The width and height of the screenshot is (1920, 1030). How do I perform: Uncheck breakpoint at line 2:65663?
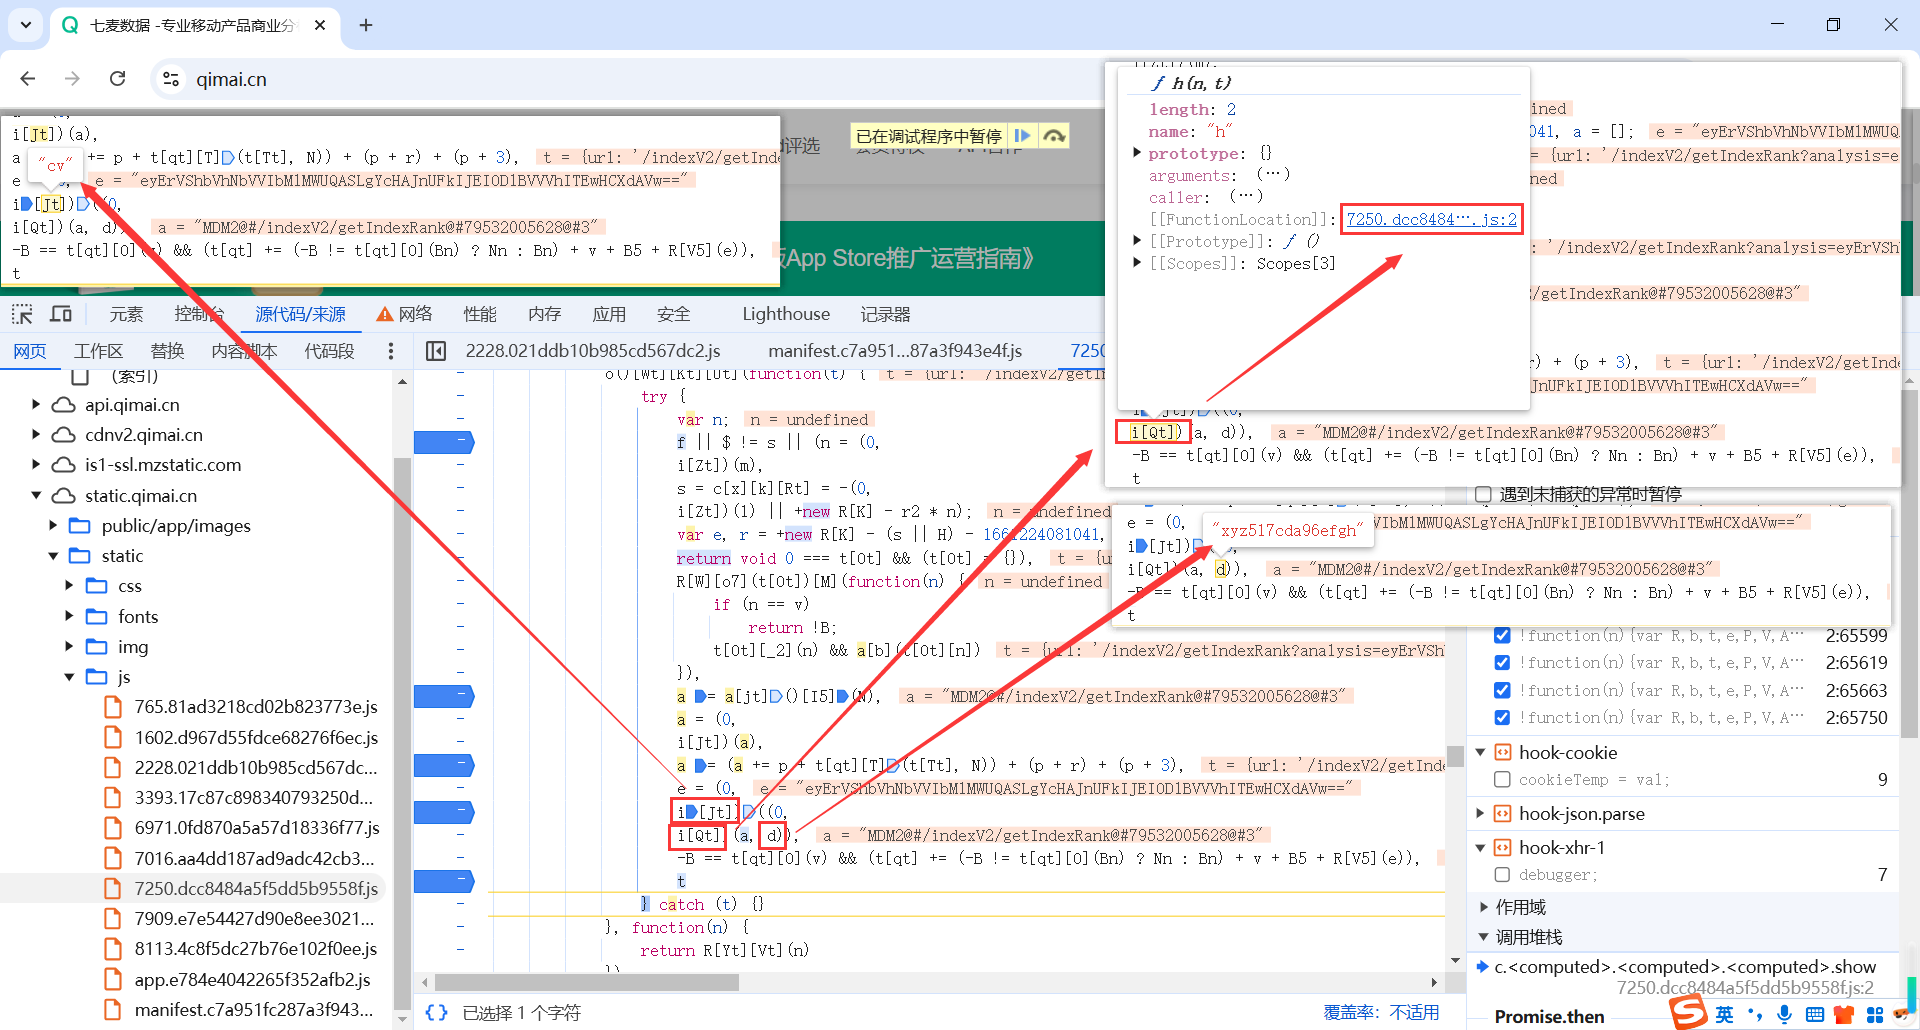point(1502,690)
